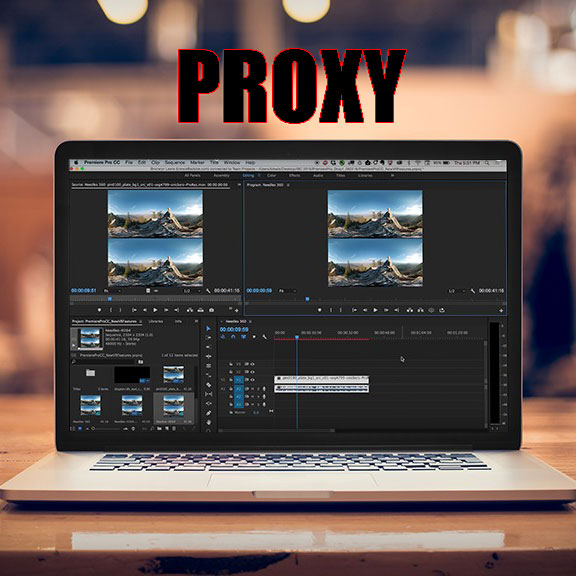Select the Hand tool
This screenshot has height=576, width=576.
(208, 422)
